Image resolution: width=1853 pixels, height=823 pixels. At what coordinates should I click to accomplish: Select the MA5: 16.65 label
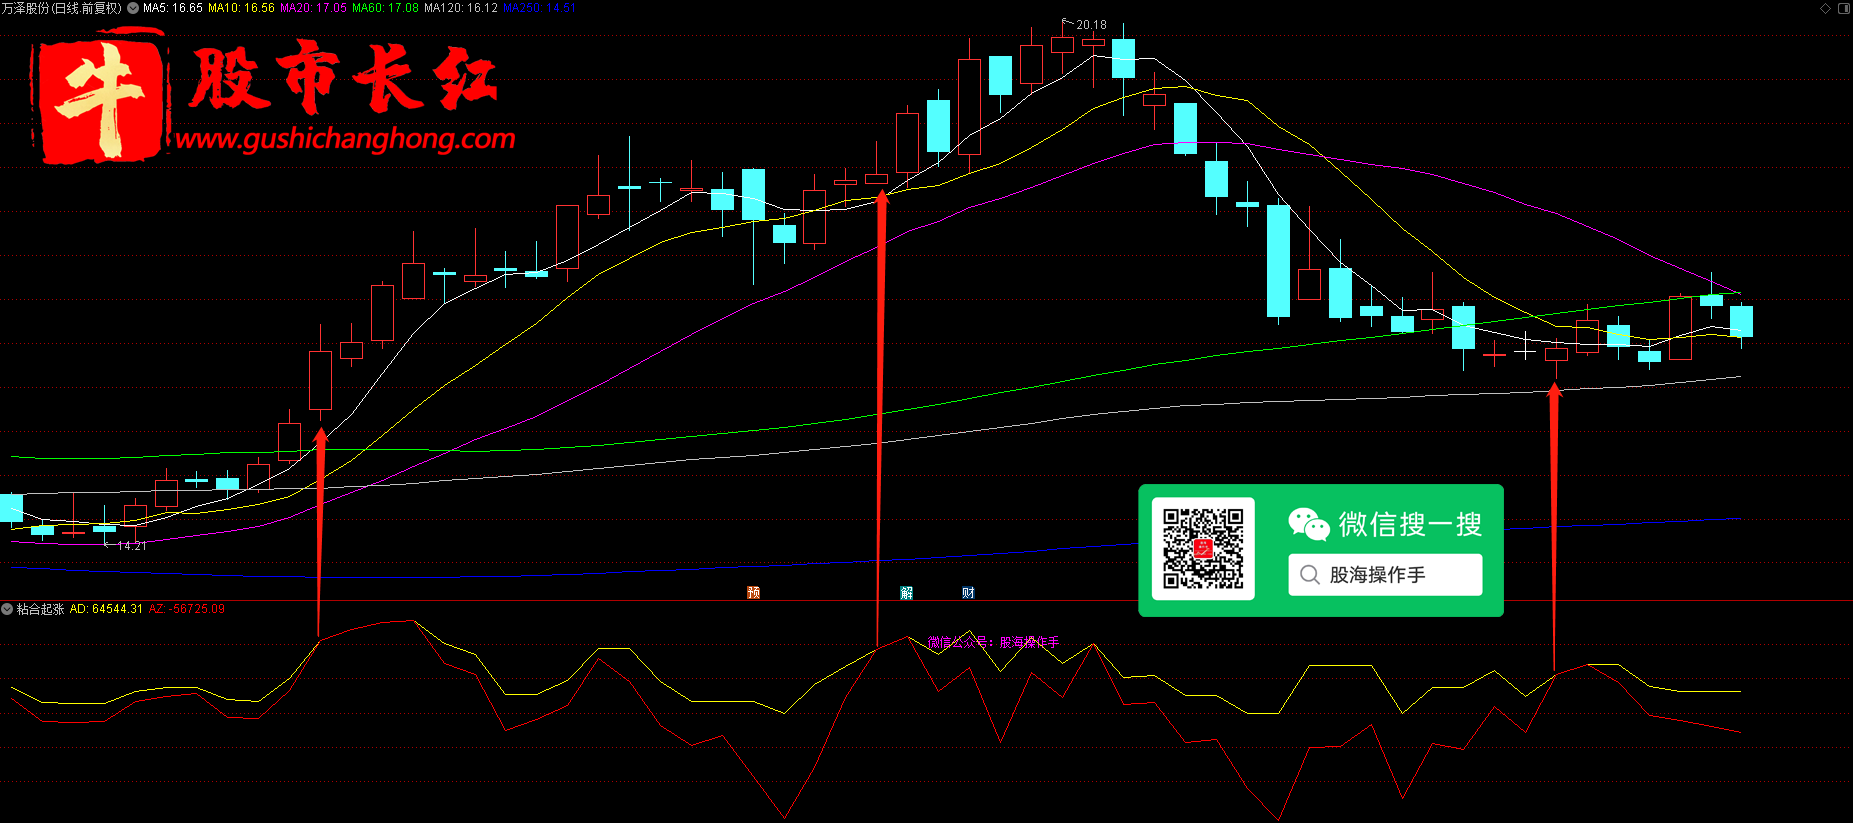173,8
